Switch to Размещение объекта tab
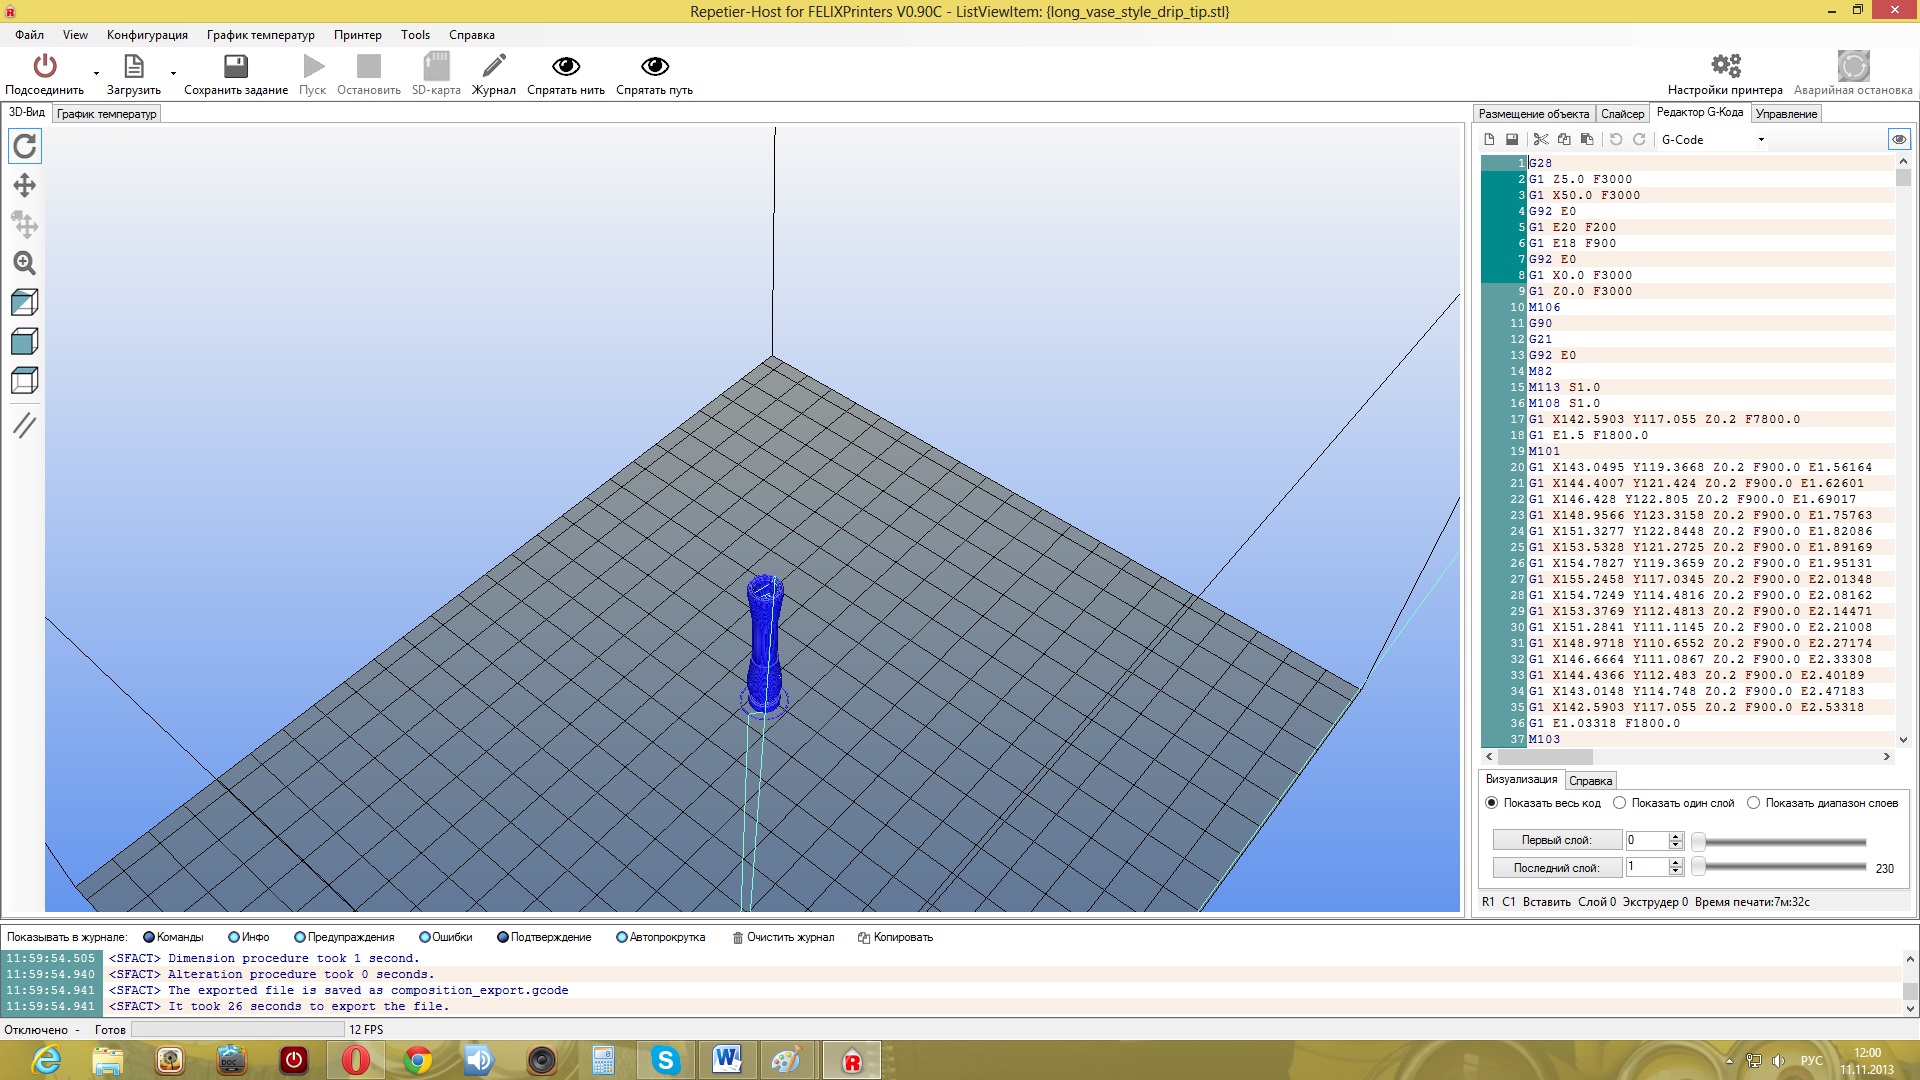Image resolution: width=1920 pixels, height=1080 pixels. click(x=1533, y=114)
